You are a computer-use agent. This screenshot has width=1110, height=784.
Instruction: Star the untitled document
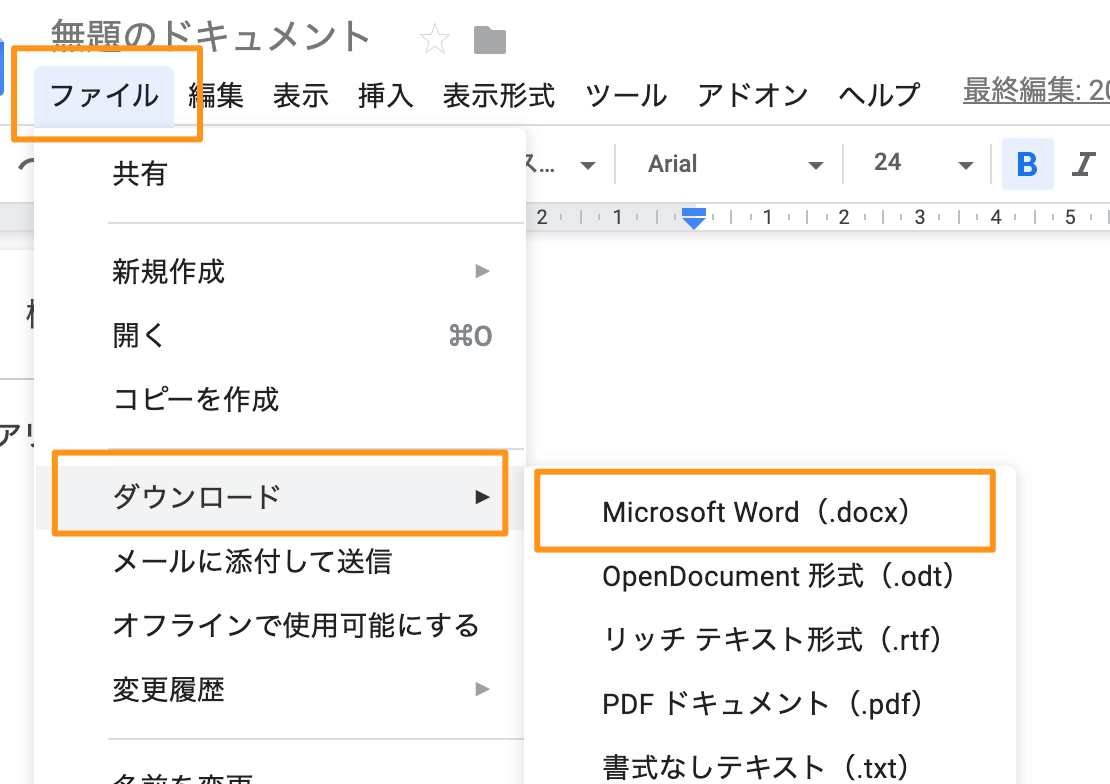click(x=434, y=39)
